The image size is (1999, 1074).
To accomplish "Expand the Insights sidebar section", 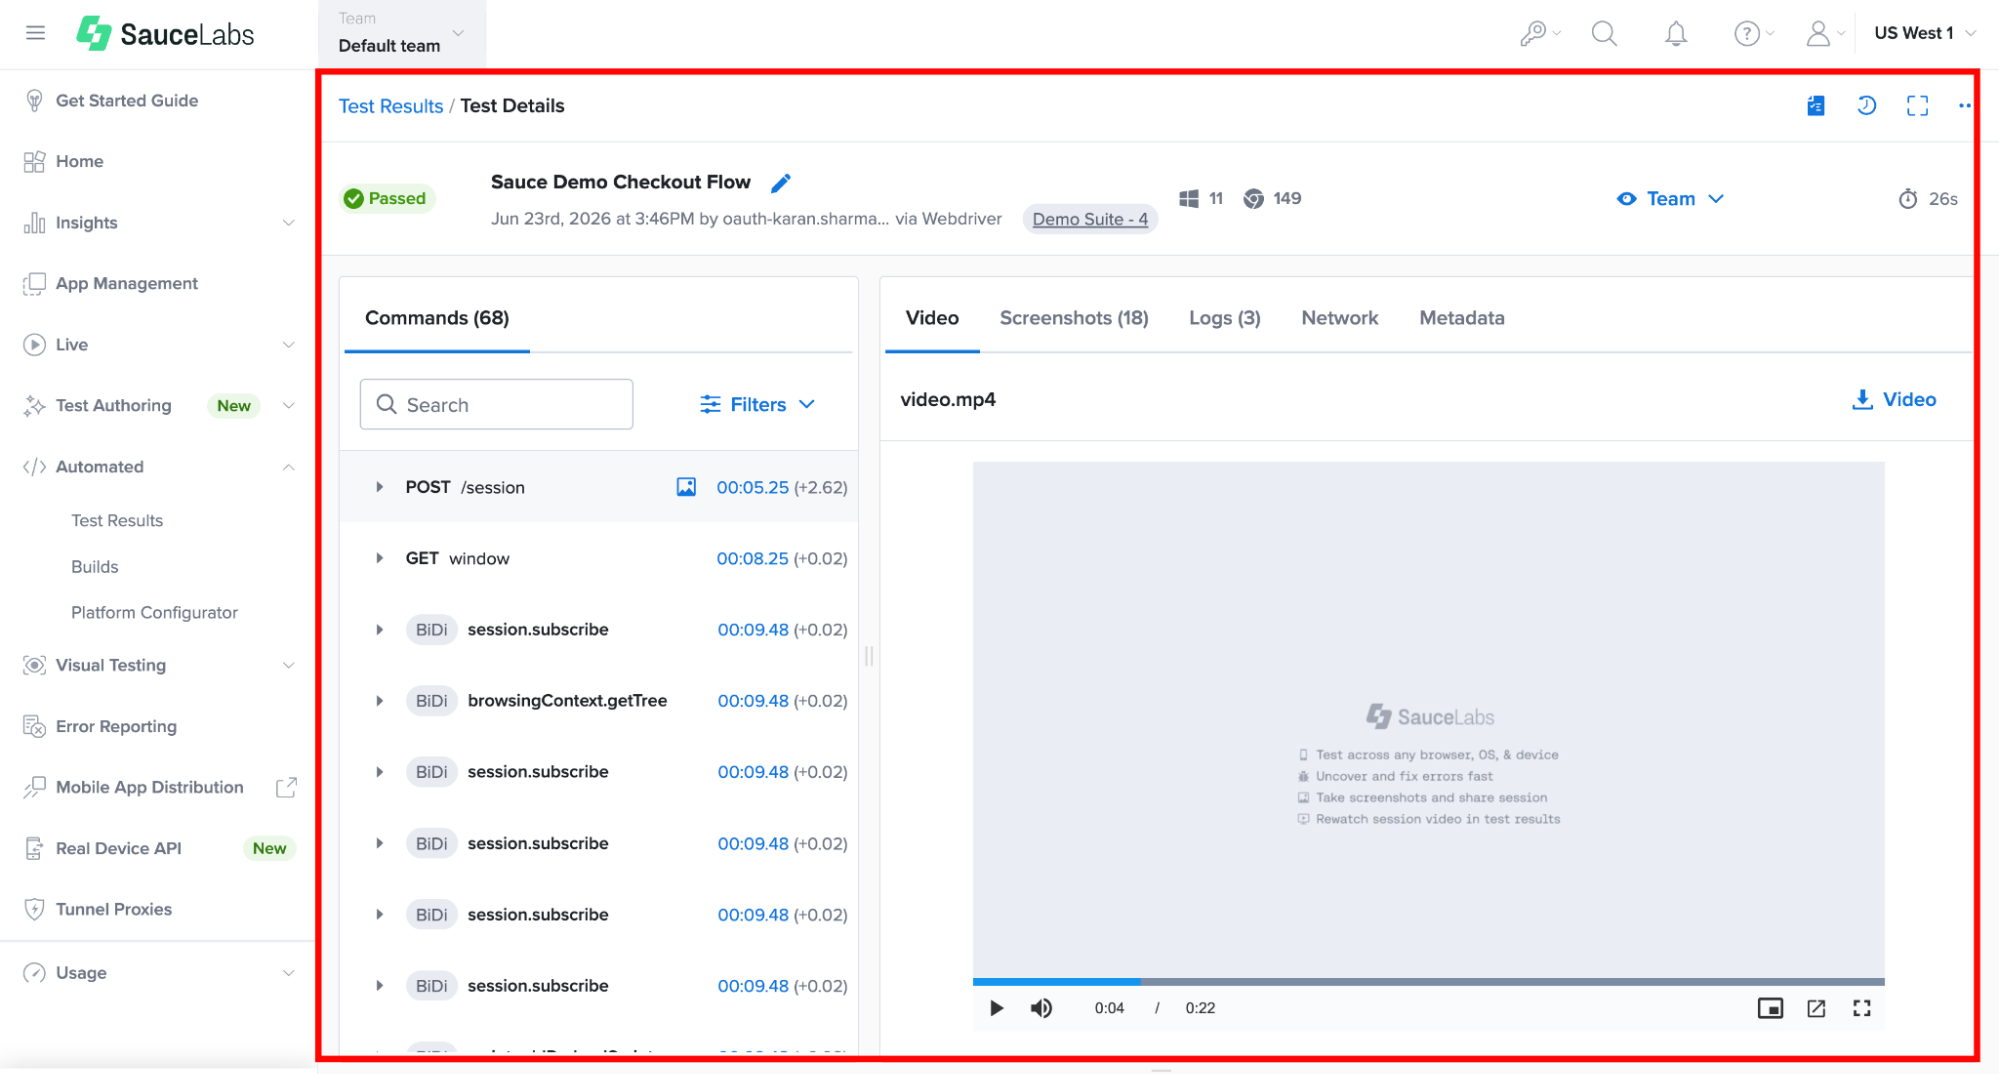I will (288, 222).
